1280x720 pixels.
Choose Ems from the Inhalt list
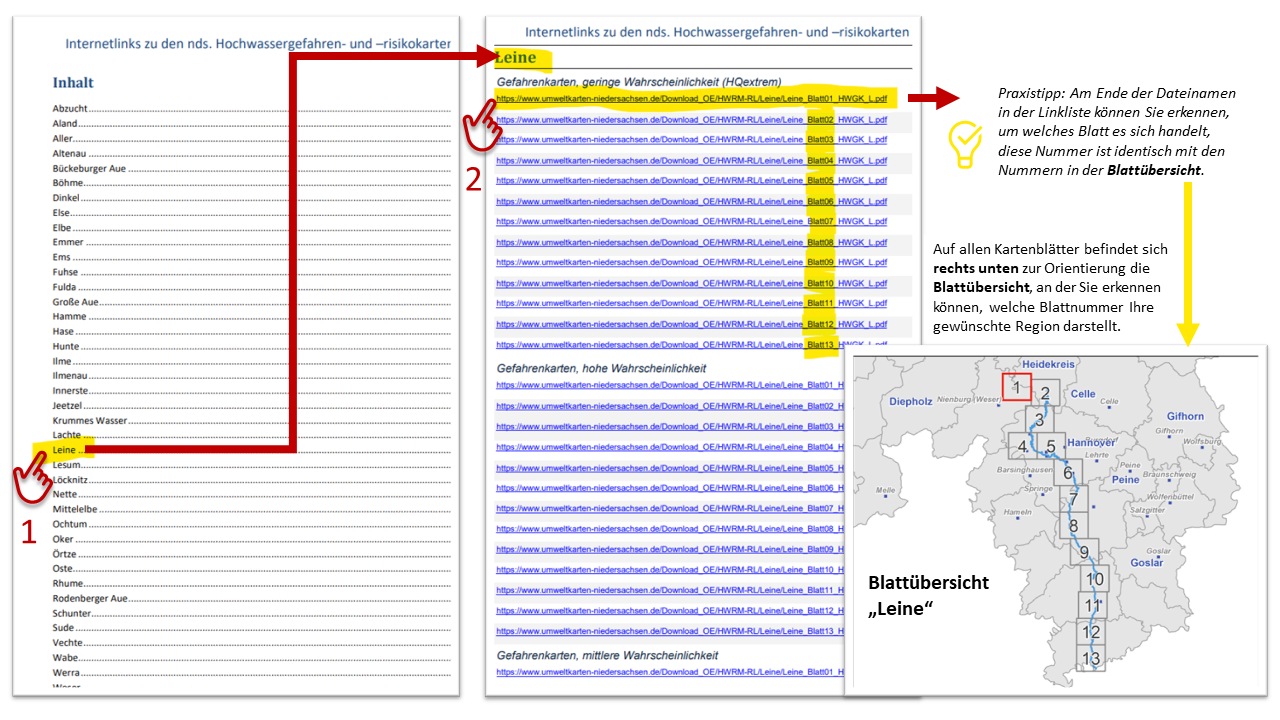[x=62, y=257]
